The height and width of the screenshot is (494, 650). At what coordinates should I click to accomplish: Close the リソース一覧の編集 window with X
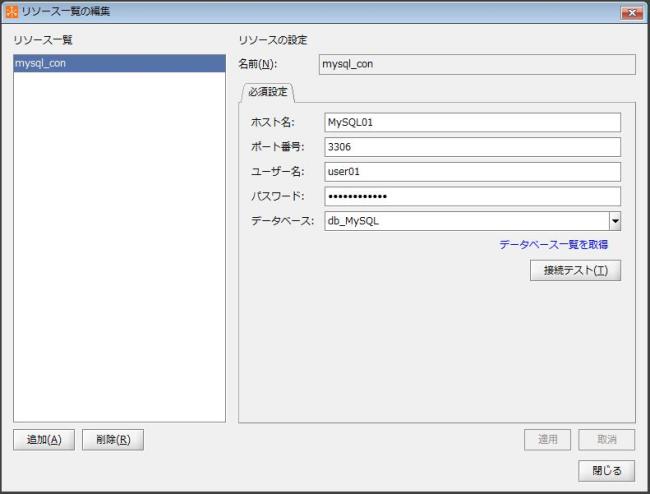[x=630, y=11]
